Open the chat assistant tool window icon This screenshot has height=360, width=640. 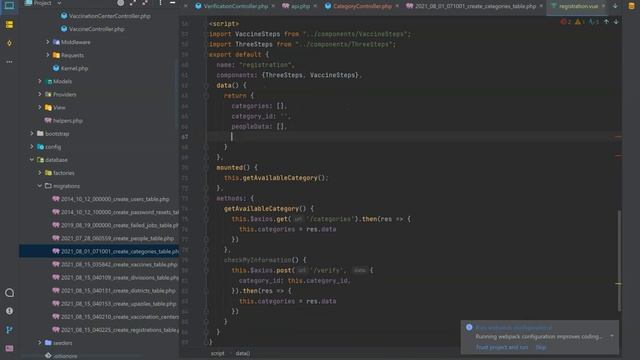[x=9, y=293]
